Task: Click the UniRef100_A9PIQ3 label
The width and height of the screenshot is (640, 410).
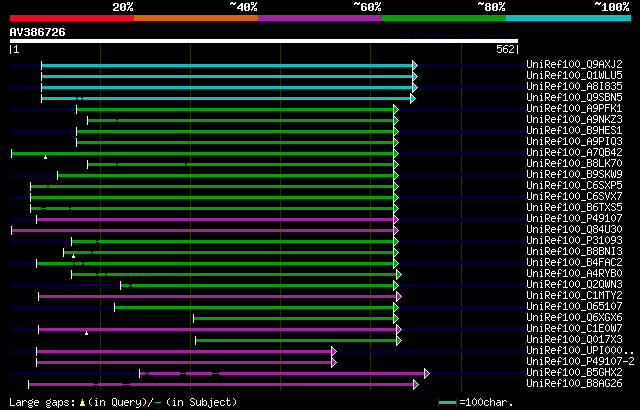Action: click(574, 142)
